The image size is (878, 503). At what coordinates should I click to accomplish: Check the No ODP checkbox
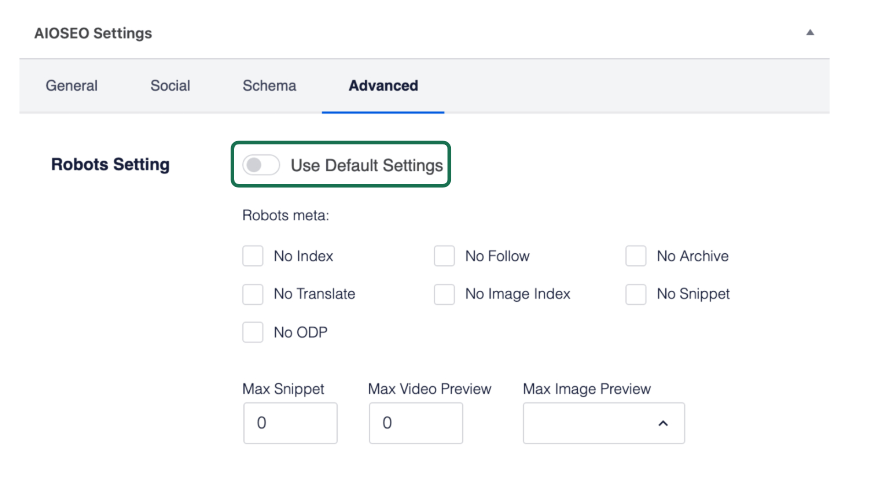tap(253, 332)
